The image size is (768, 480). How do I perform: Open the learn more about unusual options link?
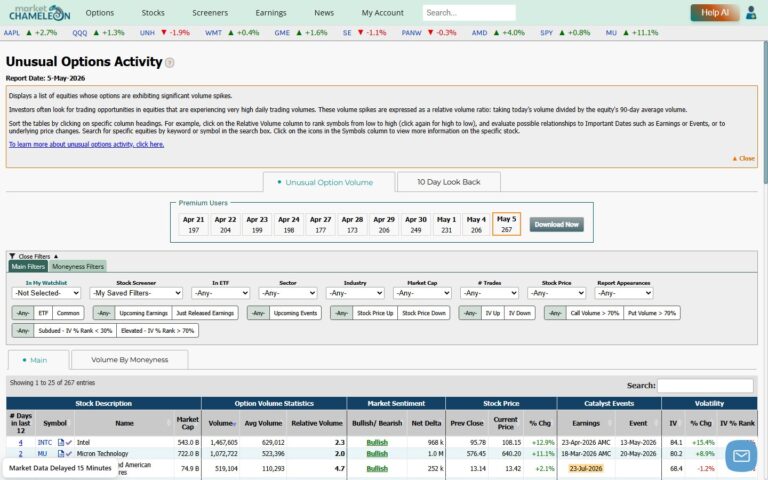pos(86,144)
